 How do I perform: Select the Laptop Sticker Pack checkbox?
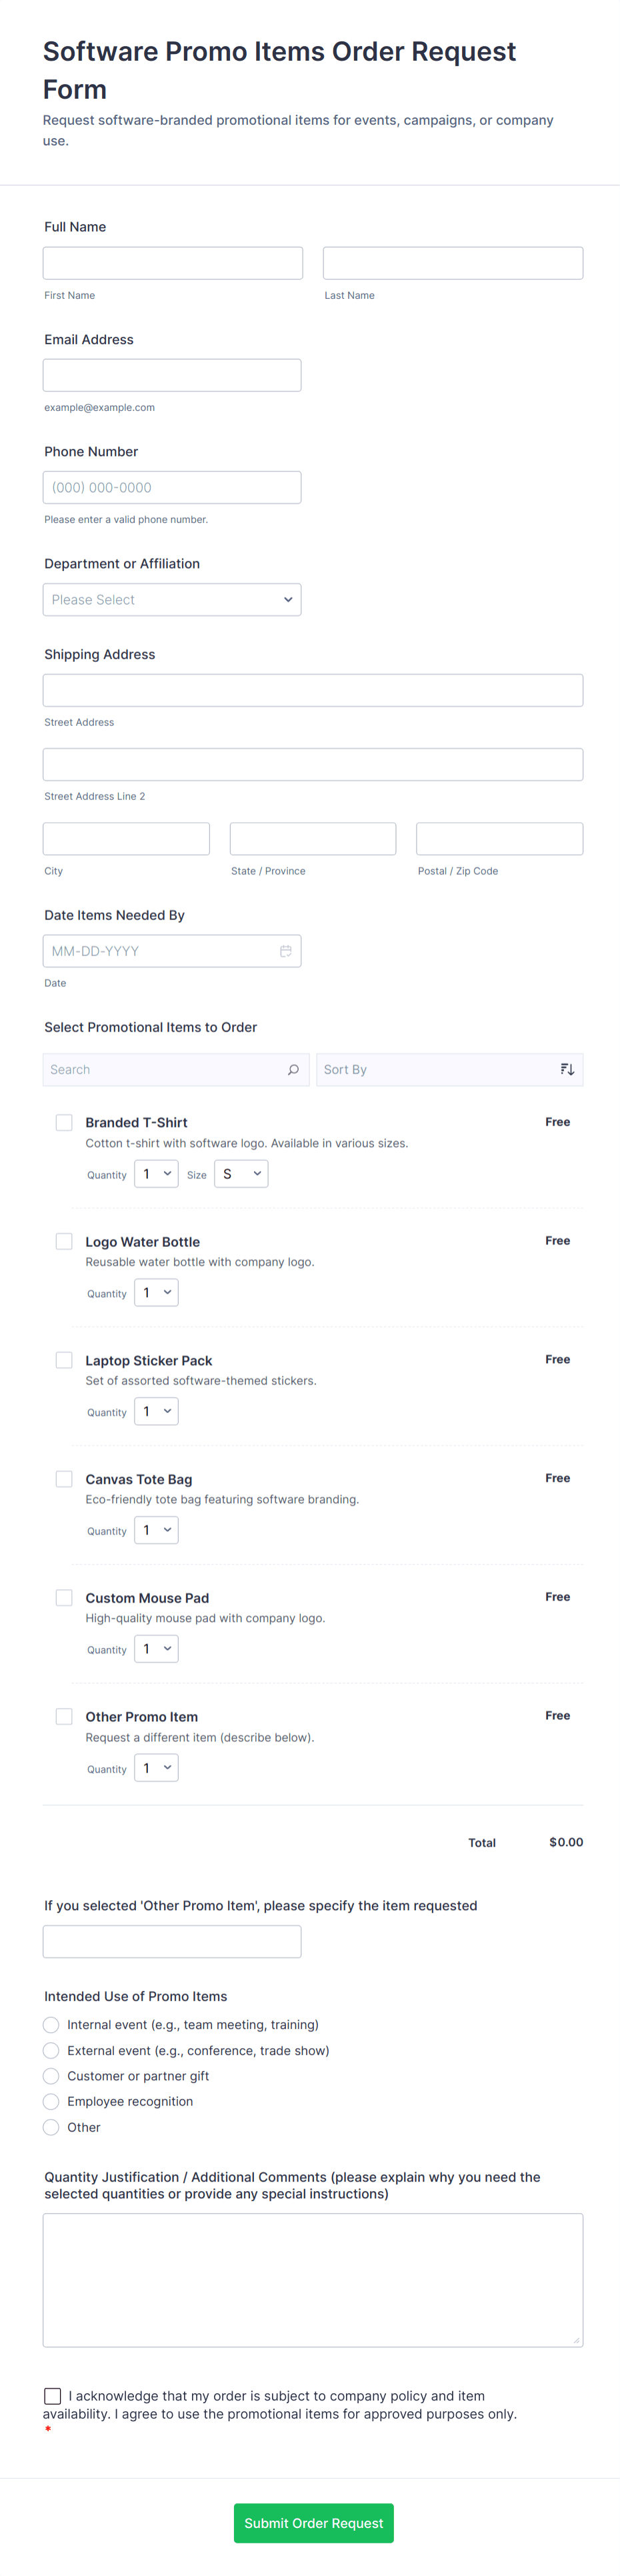pyautogui.click(x=64, y=1359)
